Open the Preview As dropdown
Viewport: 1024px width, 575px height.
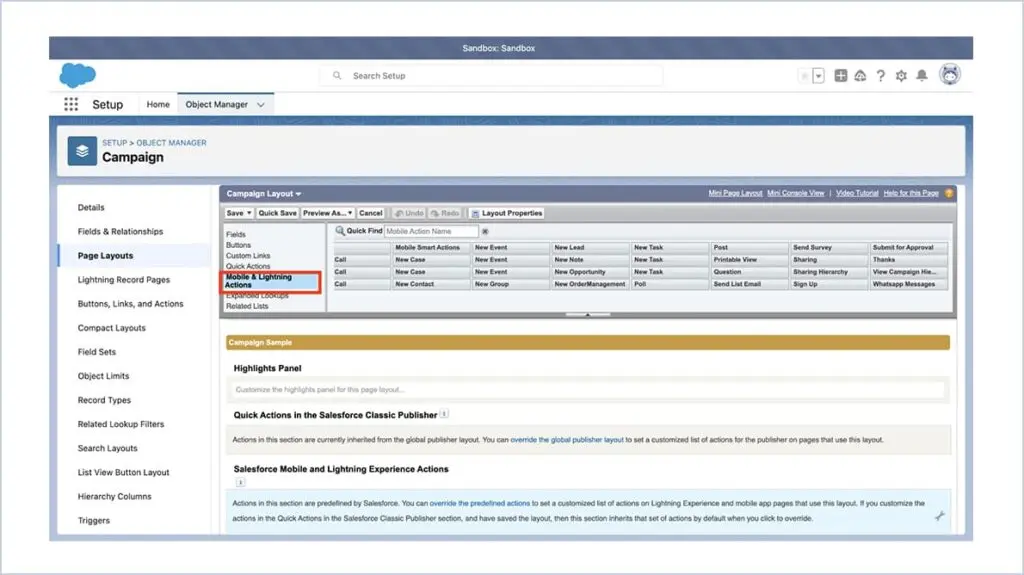tap(327, 213)
